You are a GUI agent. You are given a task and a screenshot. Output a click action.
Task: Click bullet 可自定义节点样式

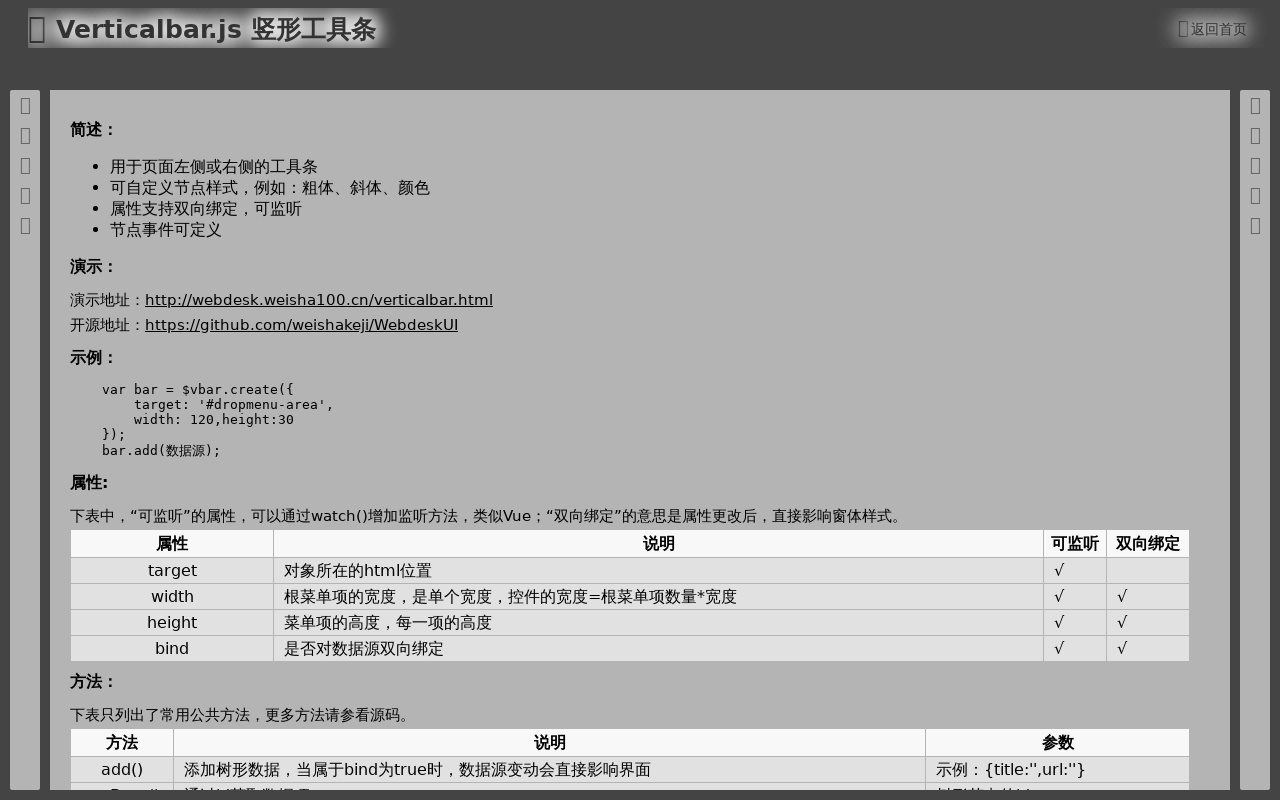[270, 188]
